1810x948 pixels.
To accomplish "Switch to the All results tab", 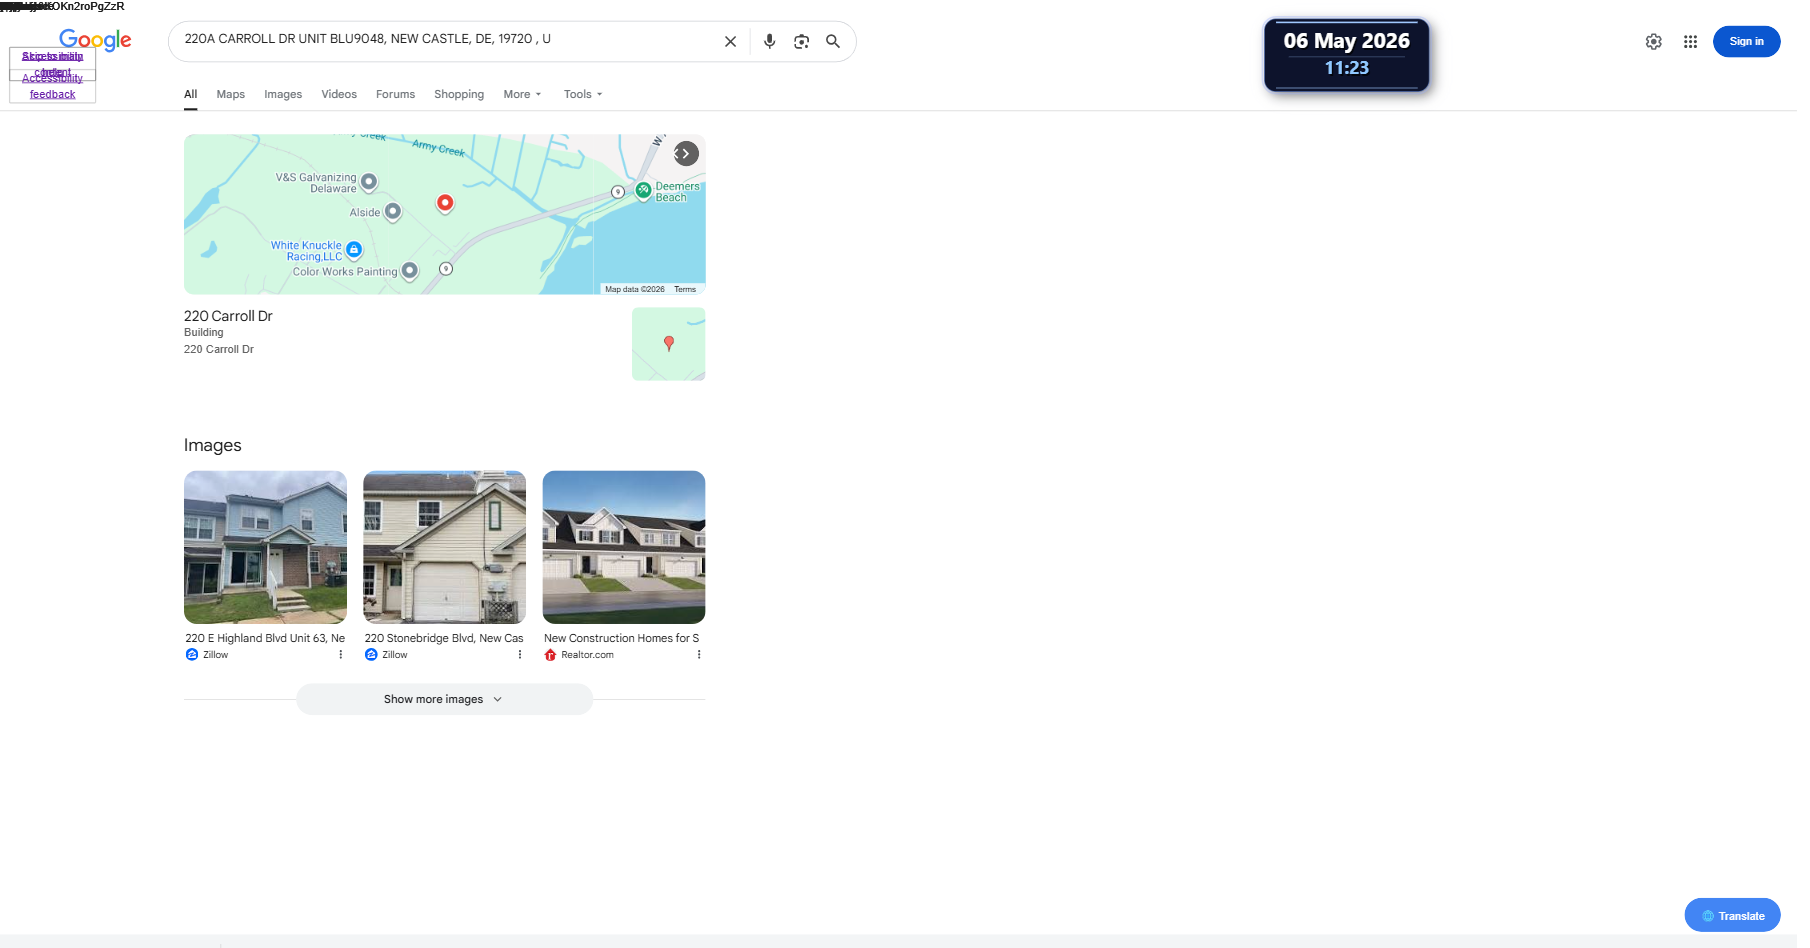I will click(191, 94).
